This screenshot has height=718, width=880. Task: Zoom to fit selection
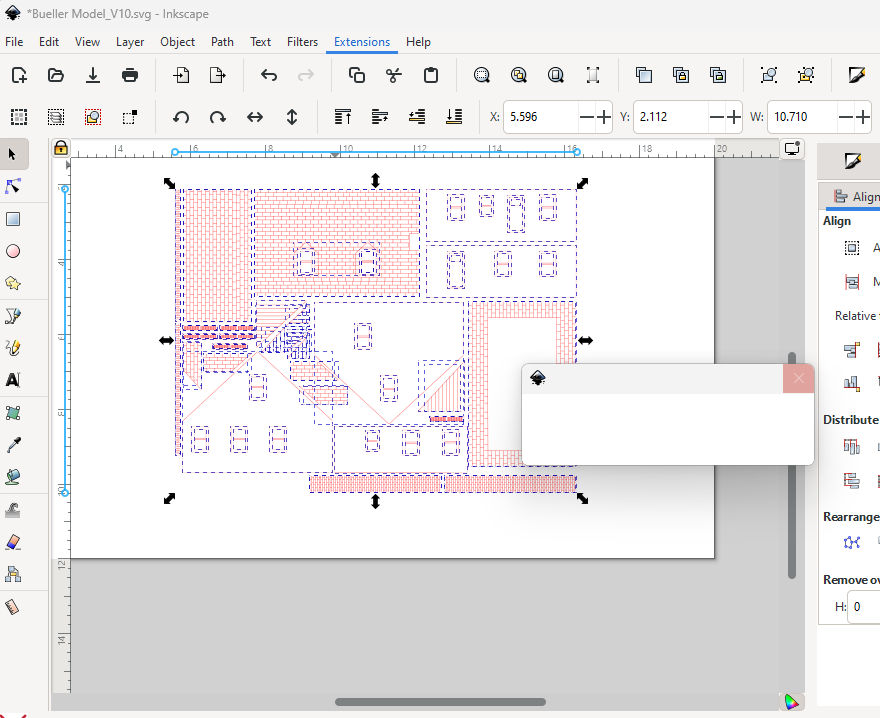(x=482, y=75)
